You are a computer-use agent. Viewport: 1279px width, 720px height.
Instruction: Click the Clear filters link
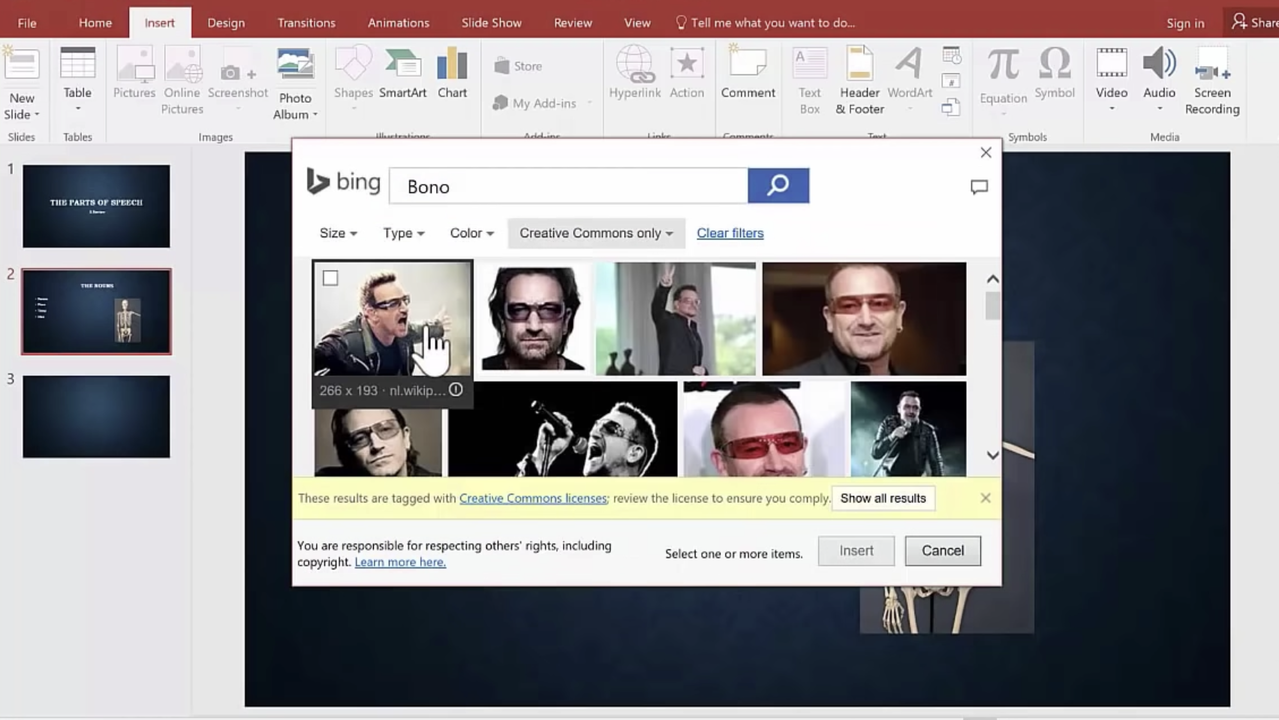pos(729,233)
